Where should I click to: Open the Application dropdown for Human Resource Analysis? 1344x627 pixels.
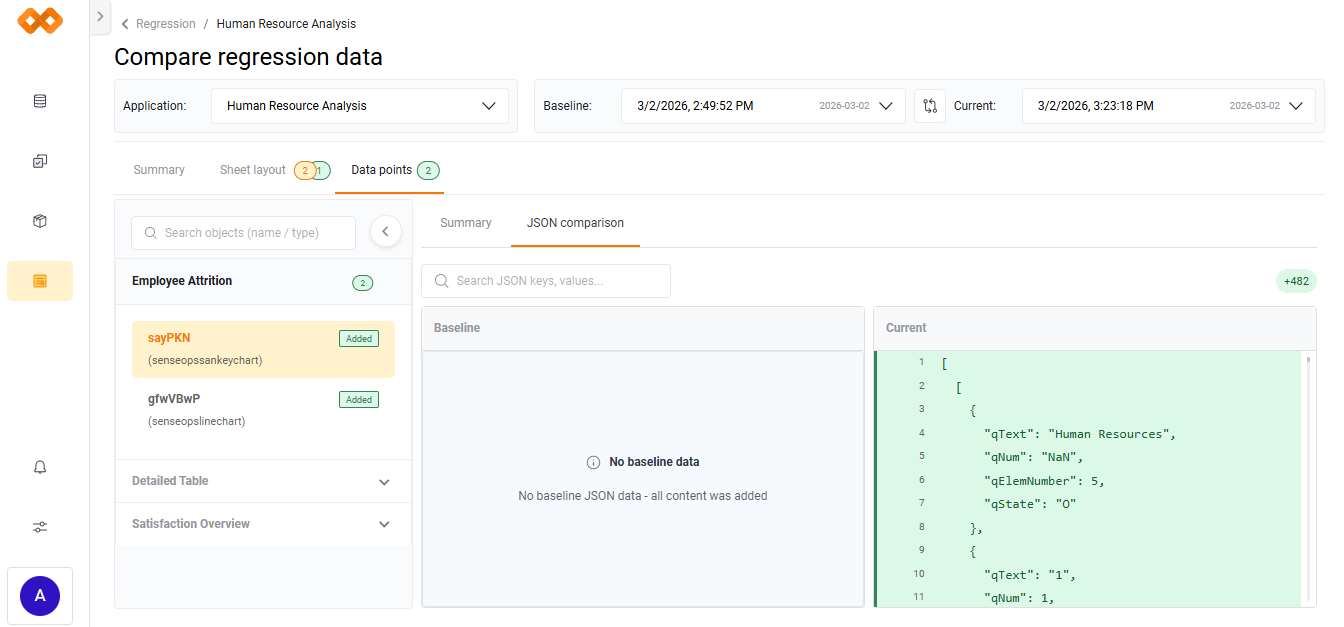(x=360, y=105)
